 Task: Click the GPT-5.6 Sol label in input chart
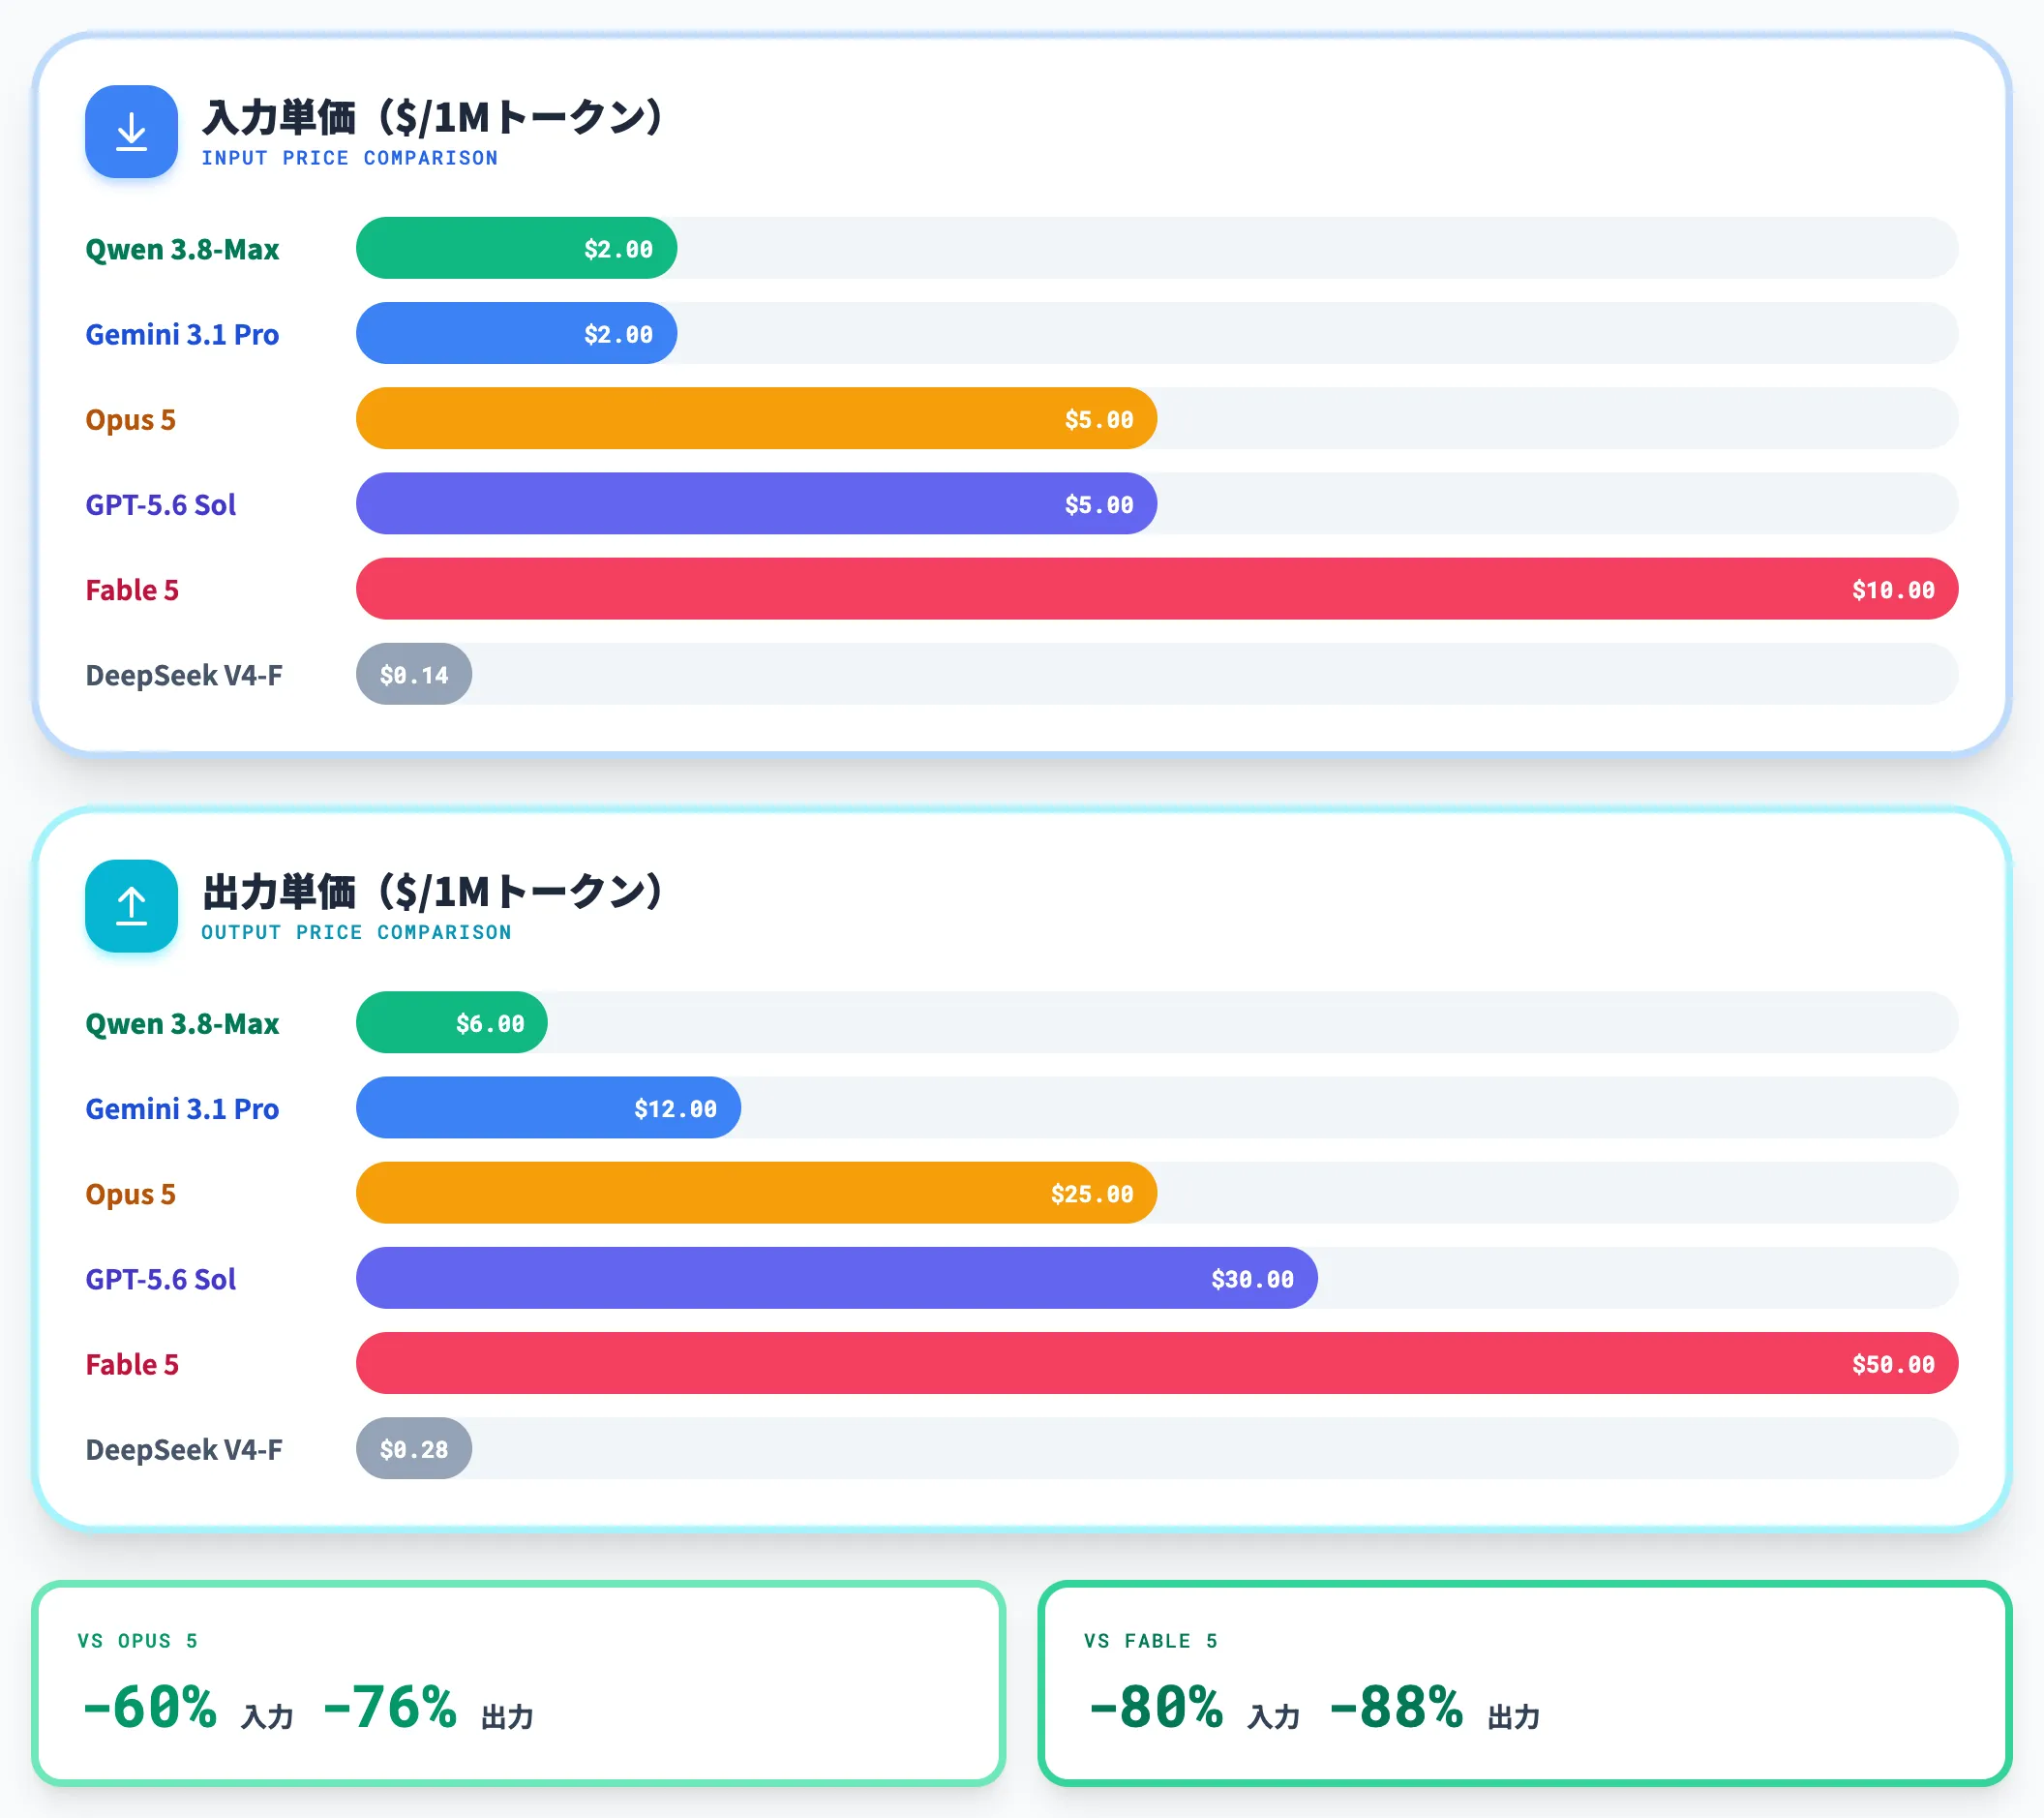(x=160, y=504)
